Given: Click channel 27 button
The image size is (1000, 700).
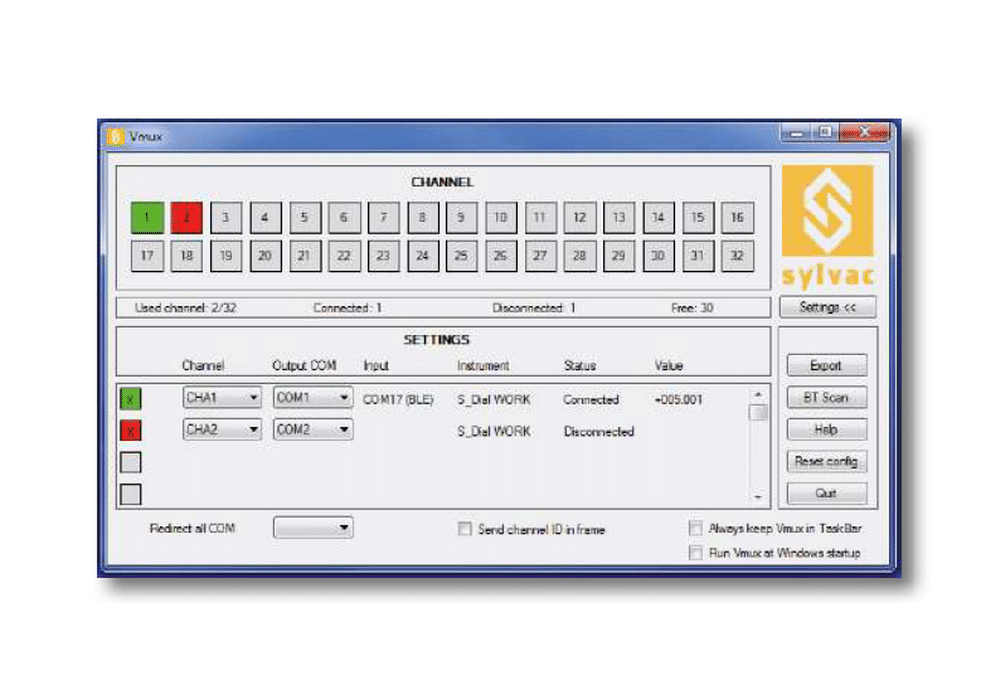Looking at the screenshot, I should tap(540, 256).
